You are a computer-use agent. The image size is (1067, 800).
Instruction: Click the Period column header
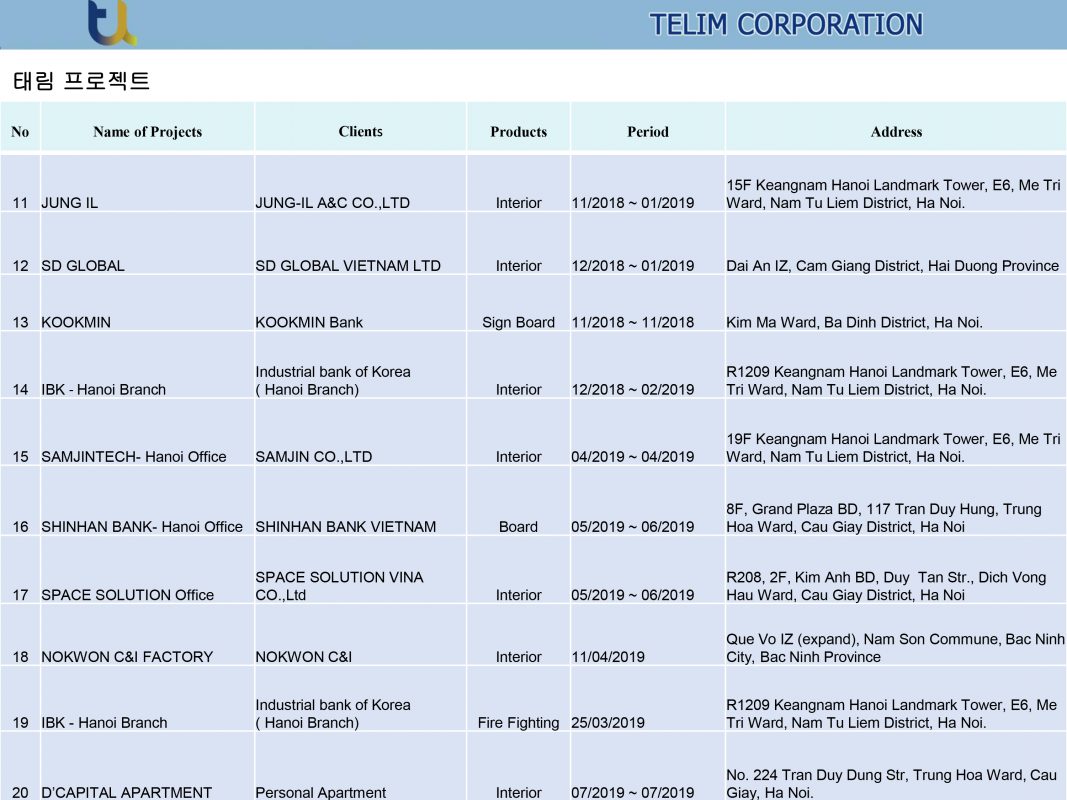click(x=647, y=132)
